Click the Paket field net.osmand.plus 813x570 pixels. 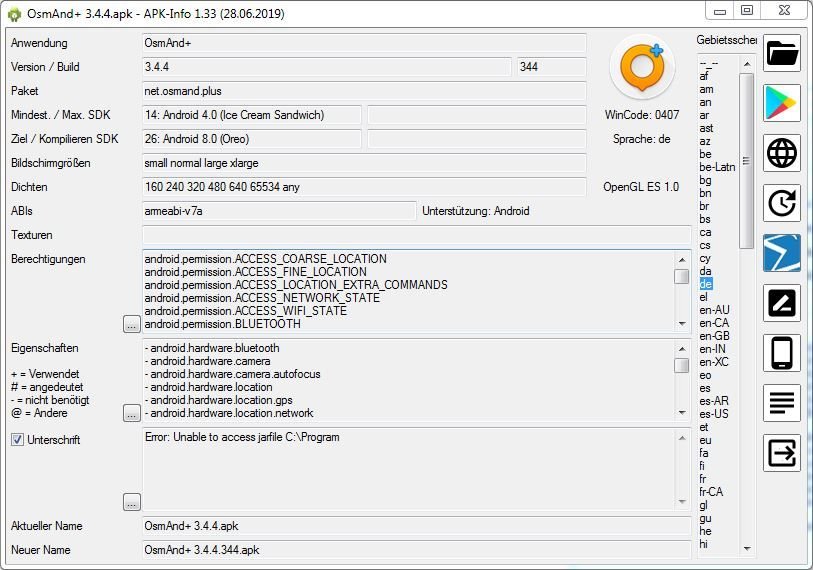click(364, 91)
